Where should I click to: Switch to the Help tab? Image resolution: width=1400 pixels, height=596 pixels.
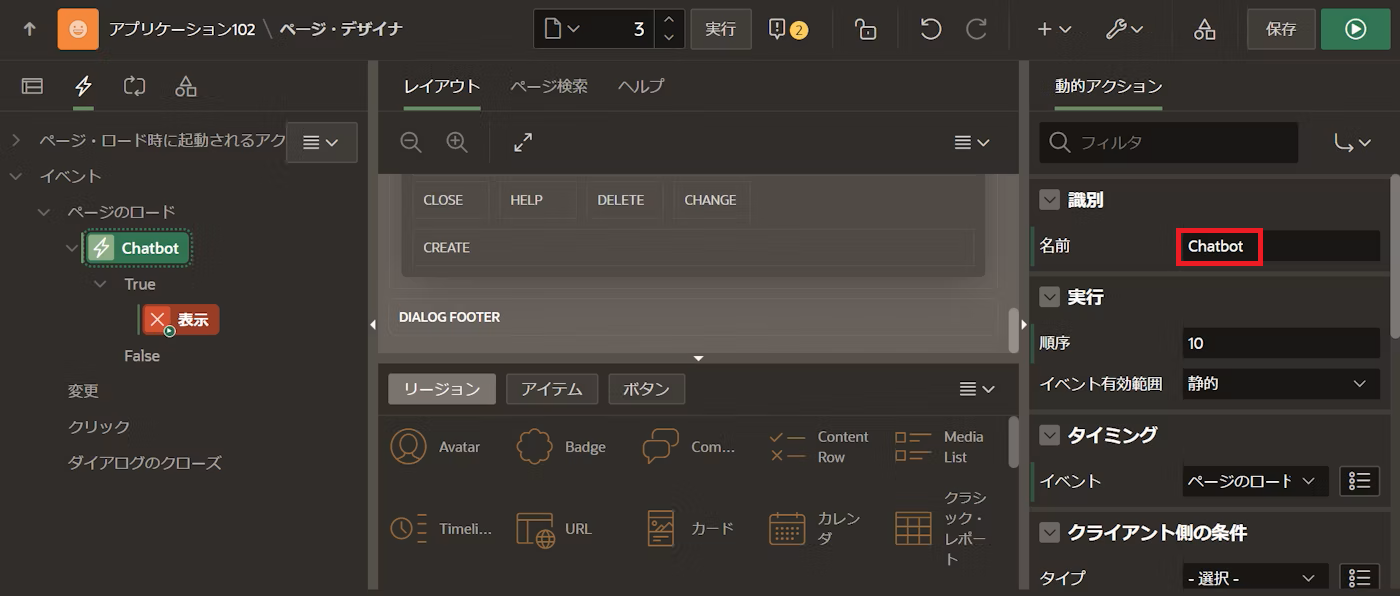click(x=641, y=86)
